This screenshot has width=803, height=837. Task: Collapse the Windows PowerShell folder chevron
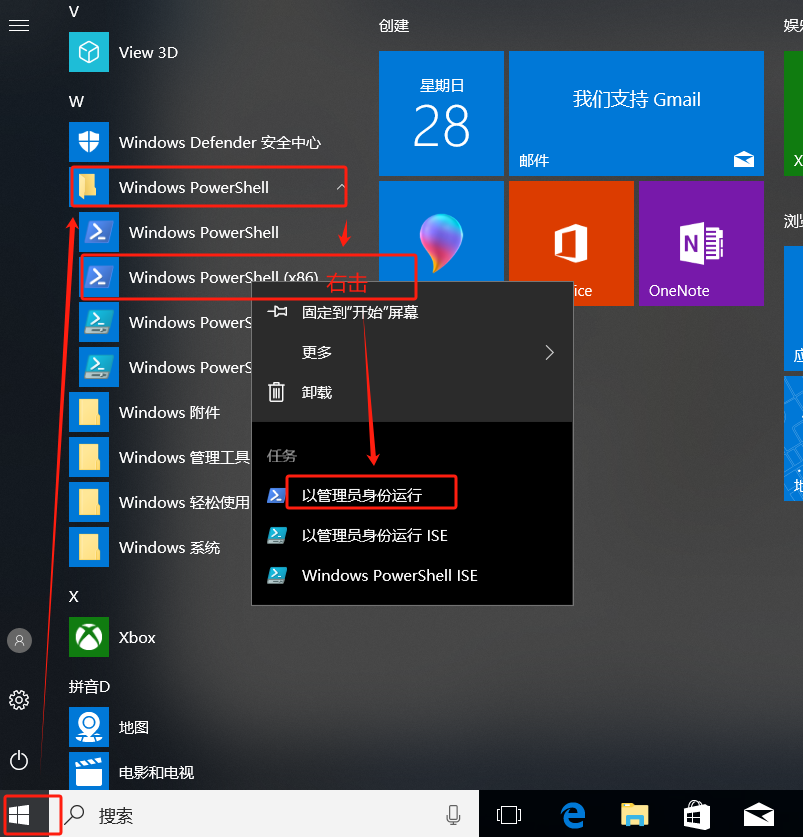pos(340,187)
